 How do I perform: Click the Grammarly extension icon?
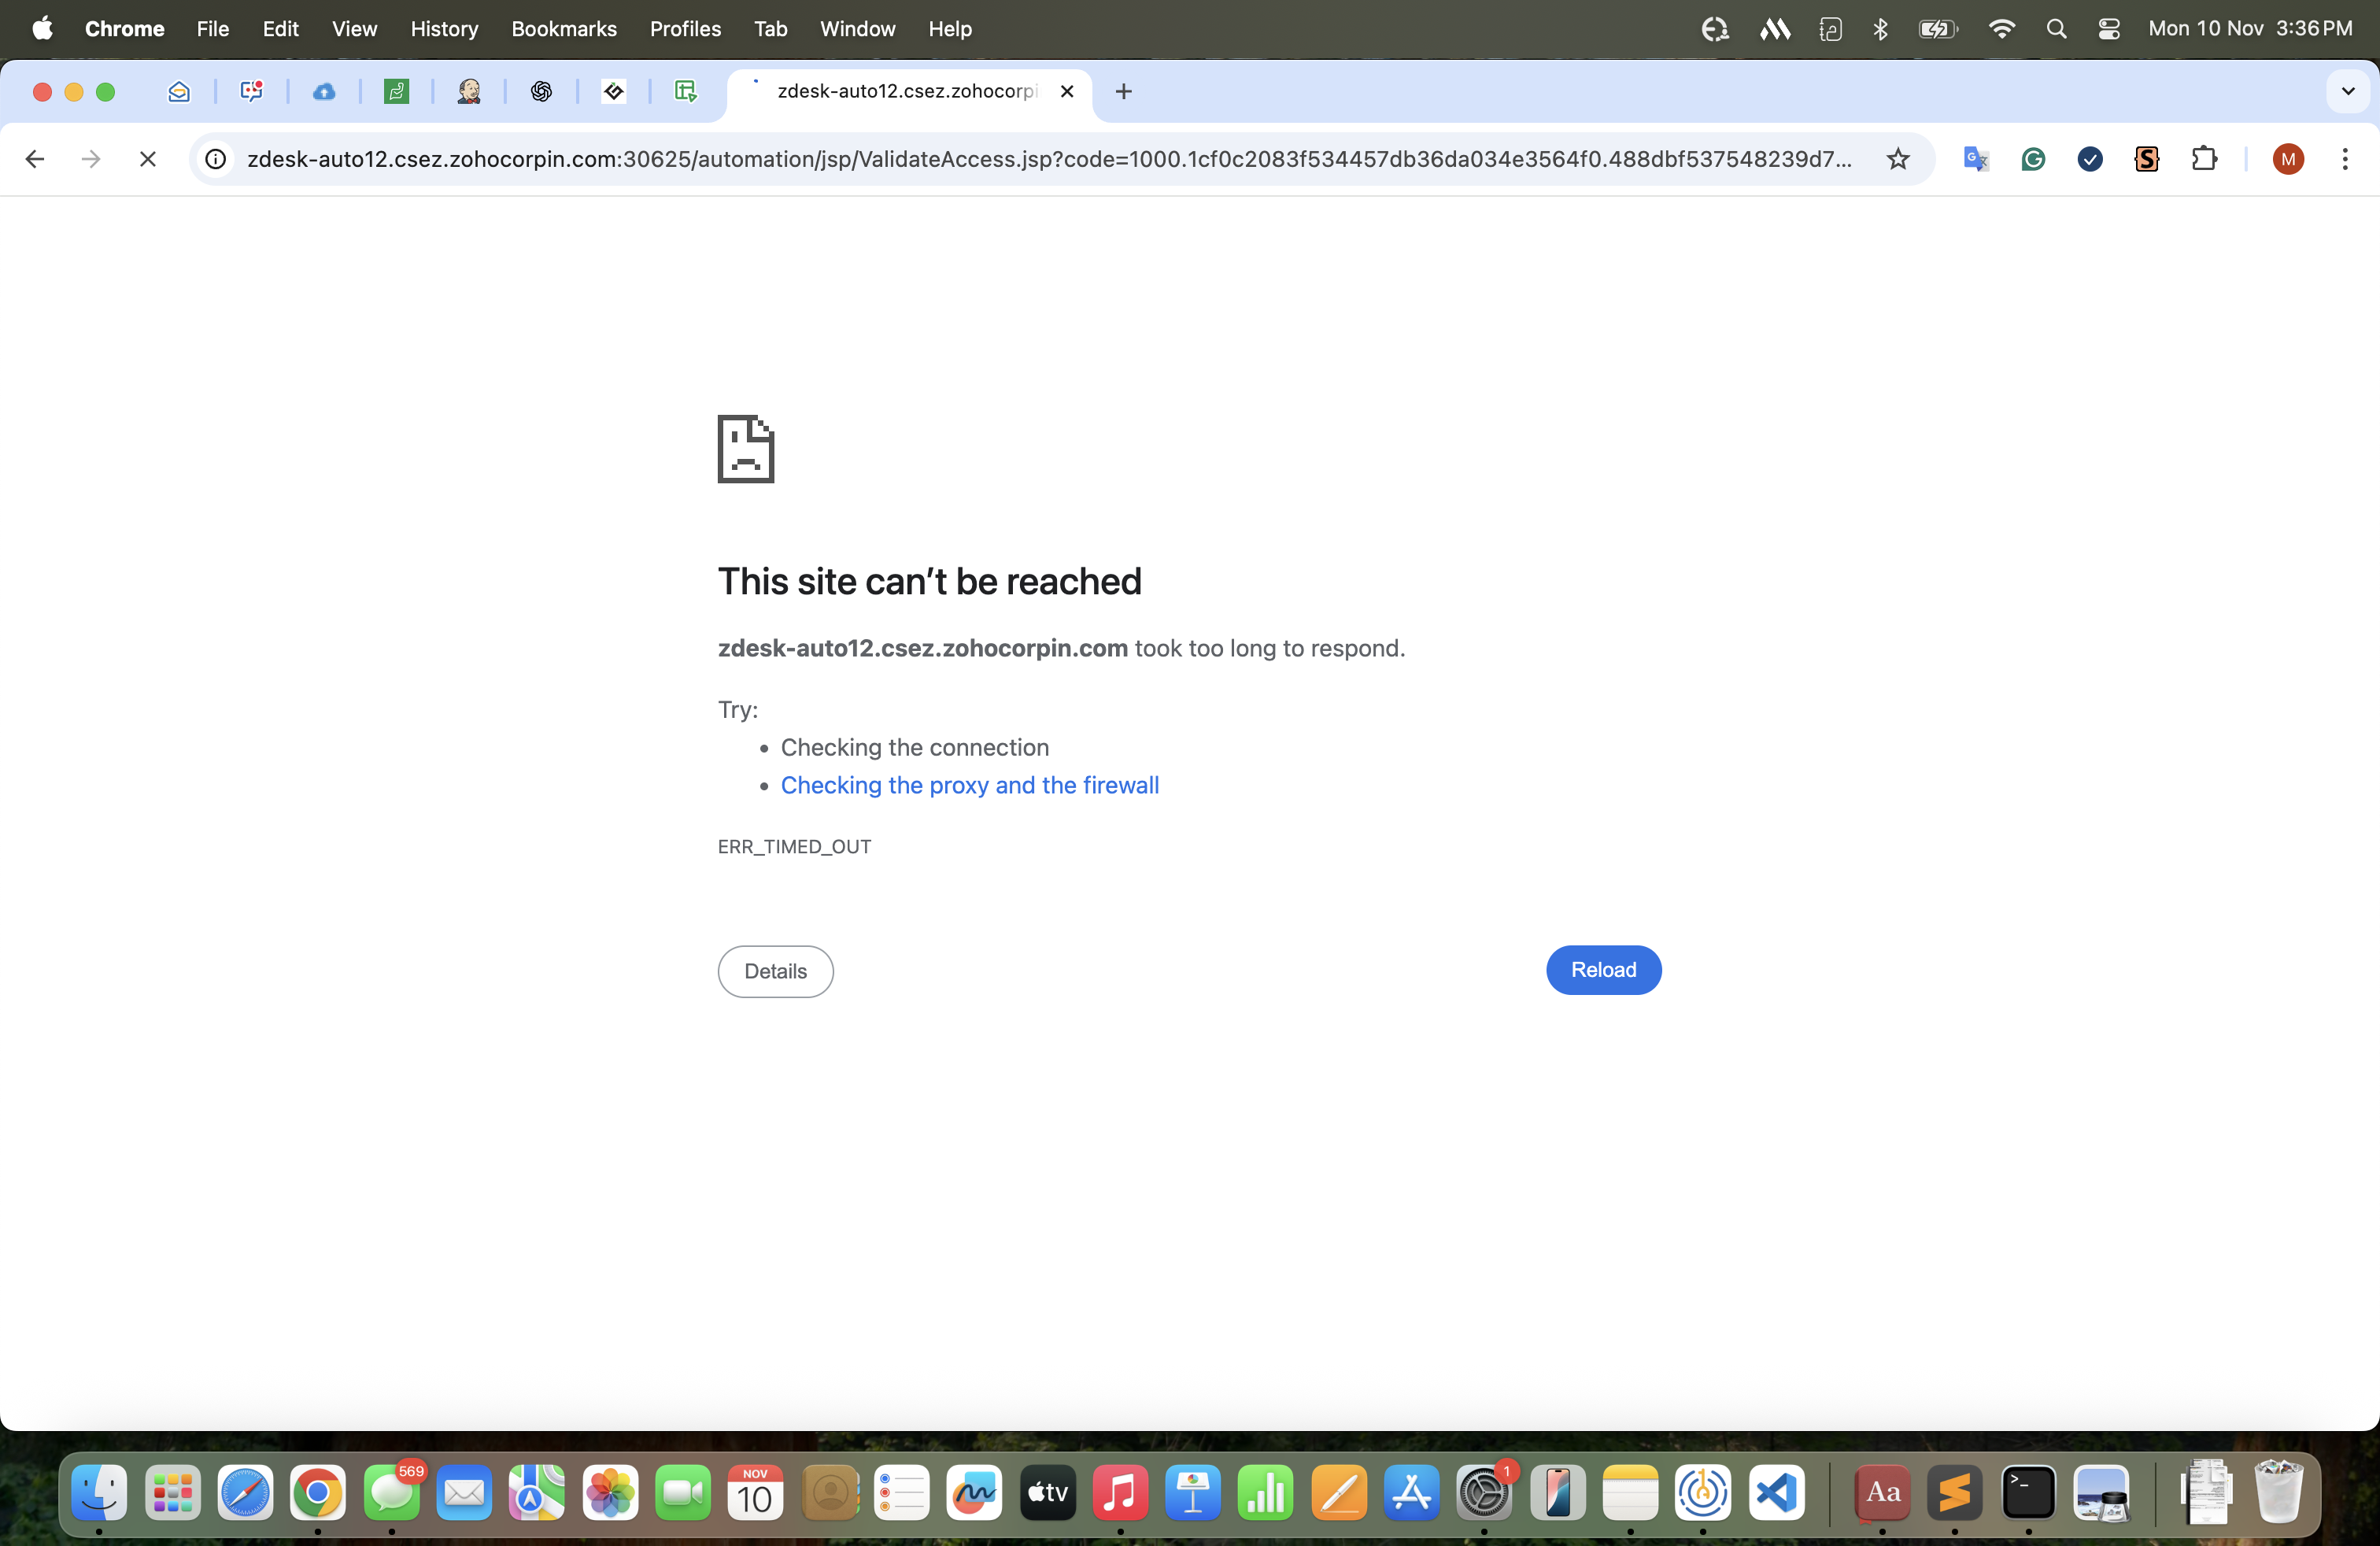pos(2032,159)
